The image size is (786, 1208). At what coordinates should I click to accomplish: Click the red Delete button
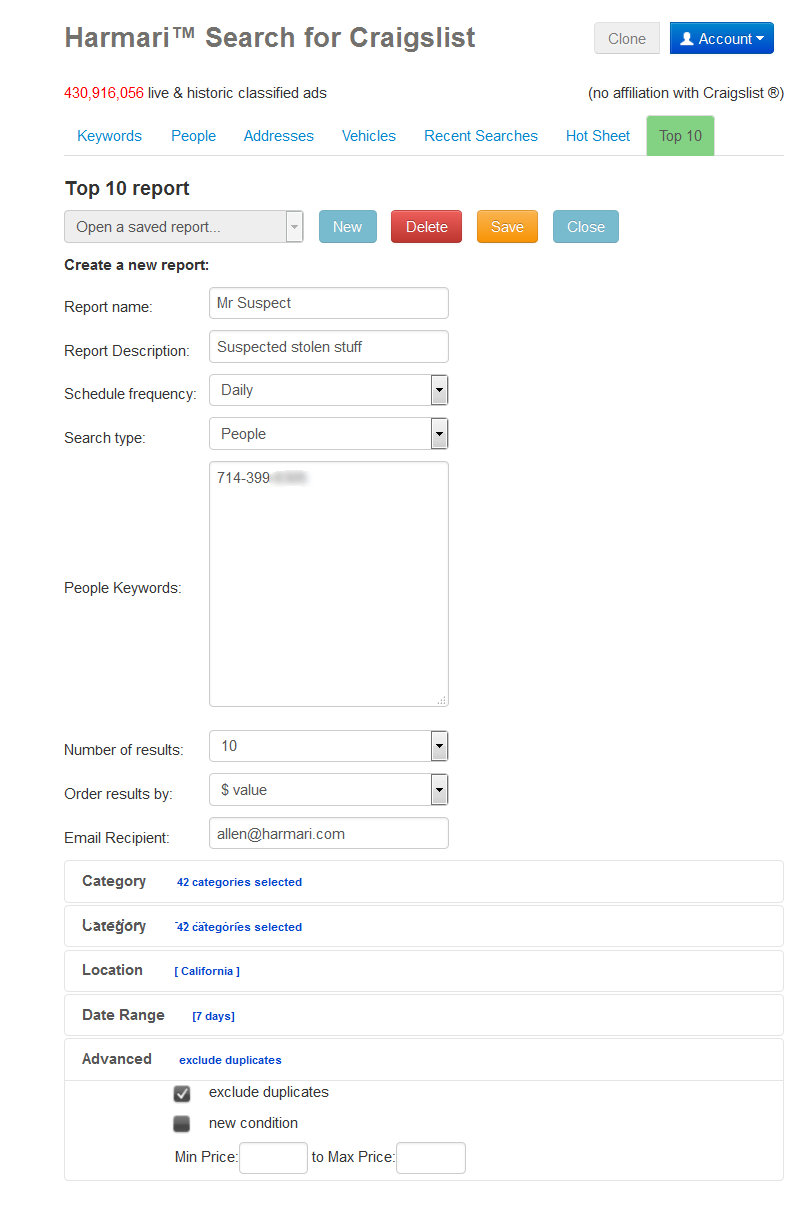tap(427, 227)
